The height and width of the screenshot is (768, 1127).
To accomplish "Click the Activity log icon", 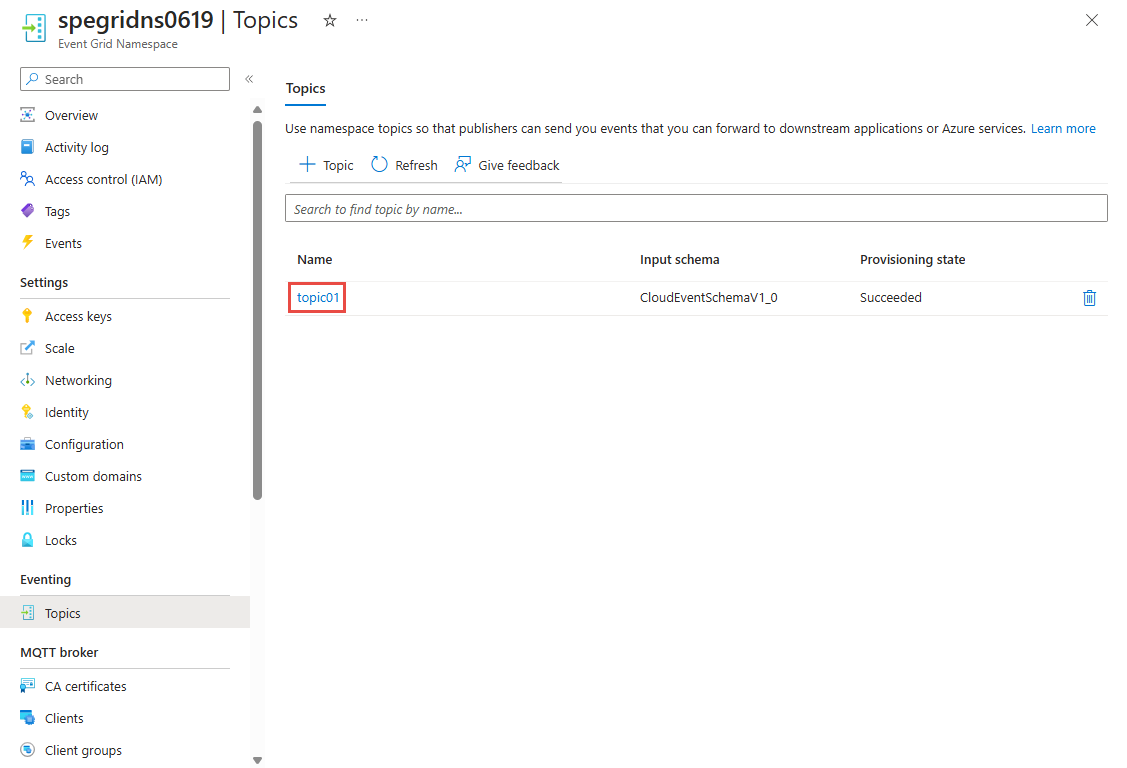I will point(27,147).
